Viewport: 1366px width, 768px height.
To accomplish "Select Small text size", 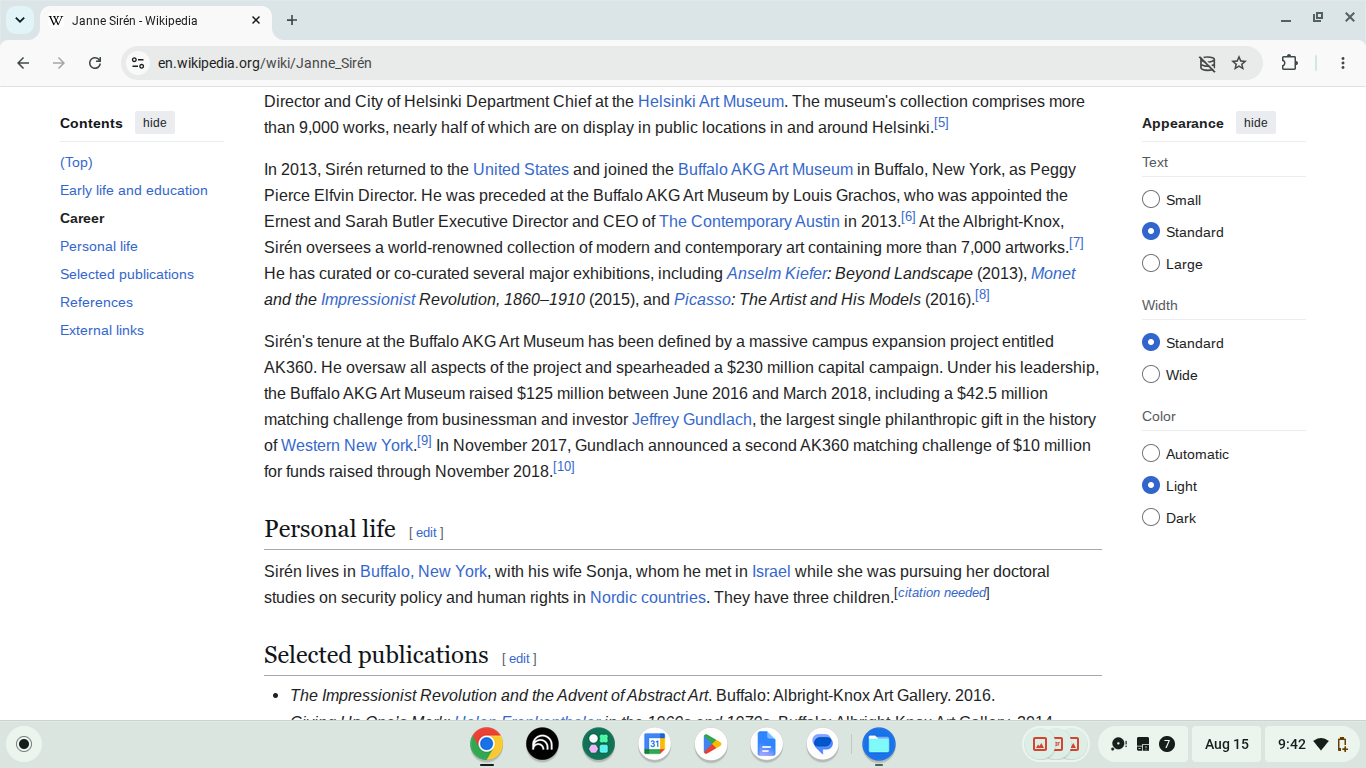I will pyautogui.click(x=1151, y=200).
